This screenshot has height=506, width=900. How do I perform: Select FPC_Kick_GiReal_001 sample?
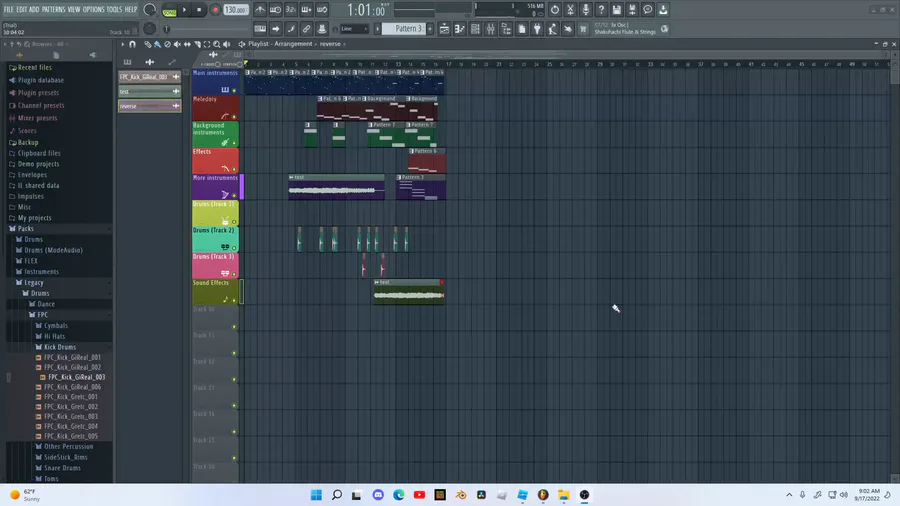coord(72,357)
